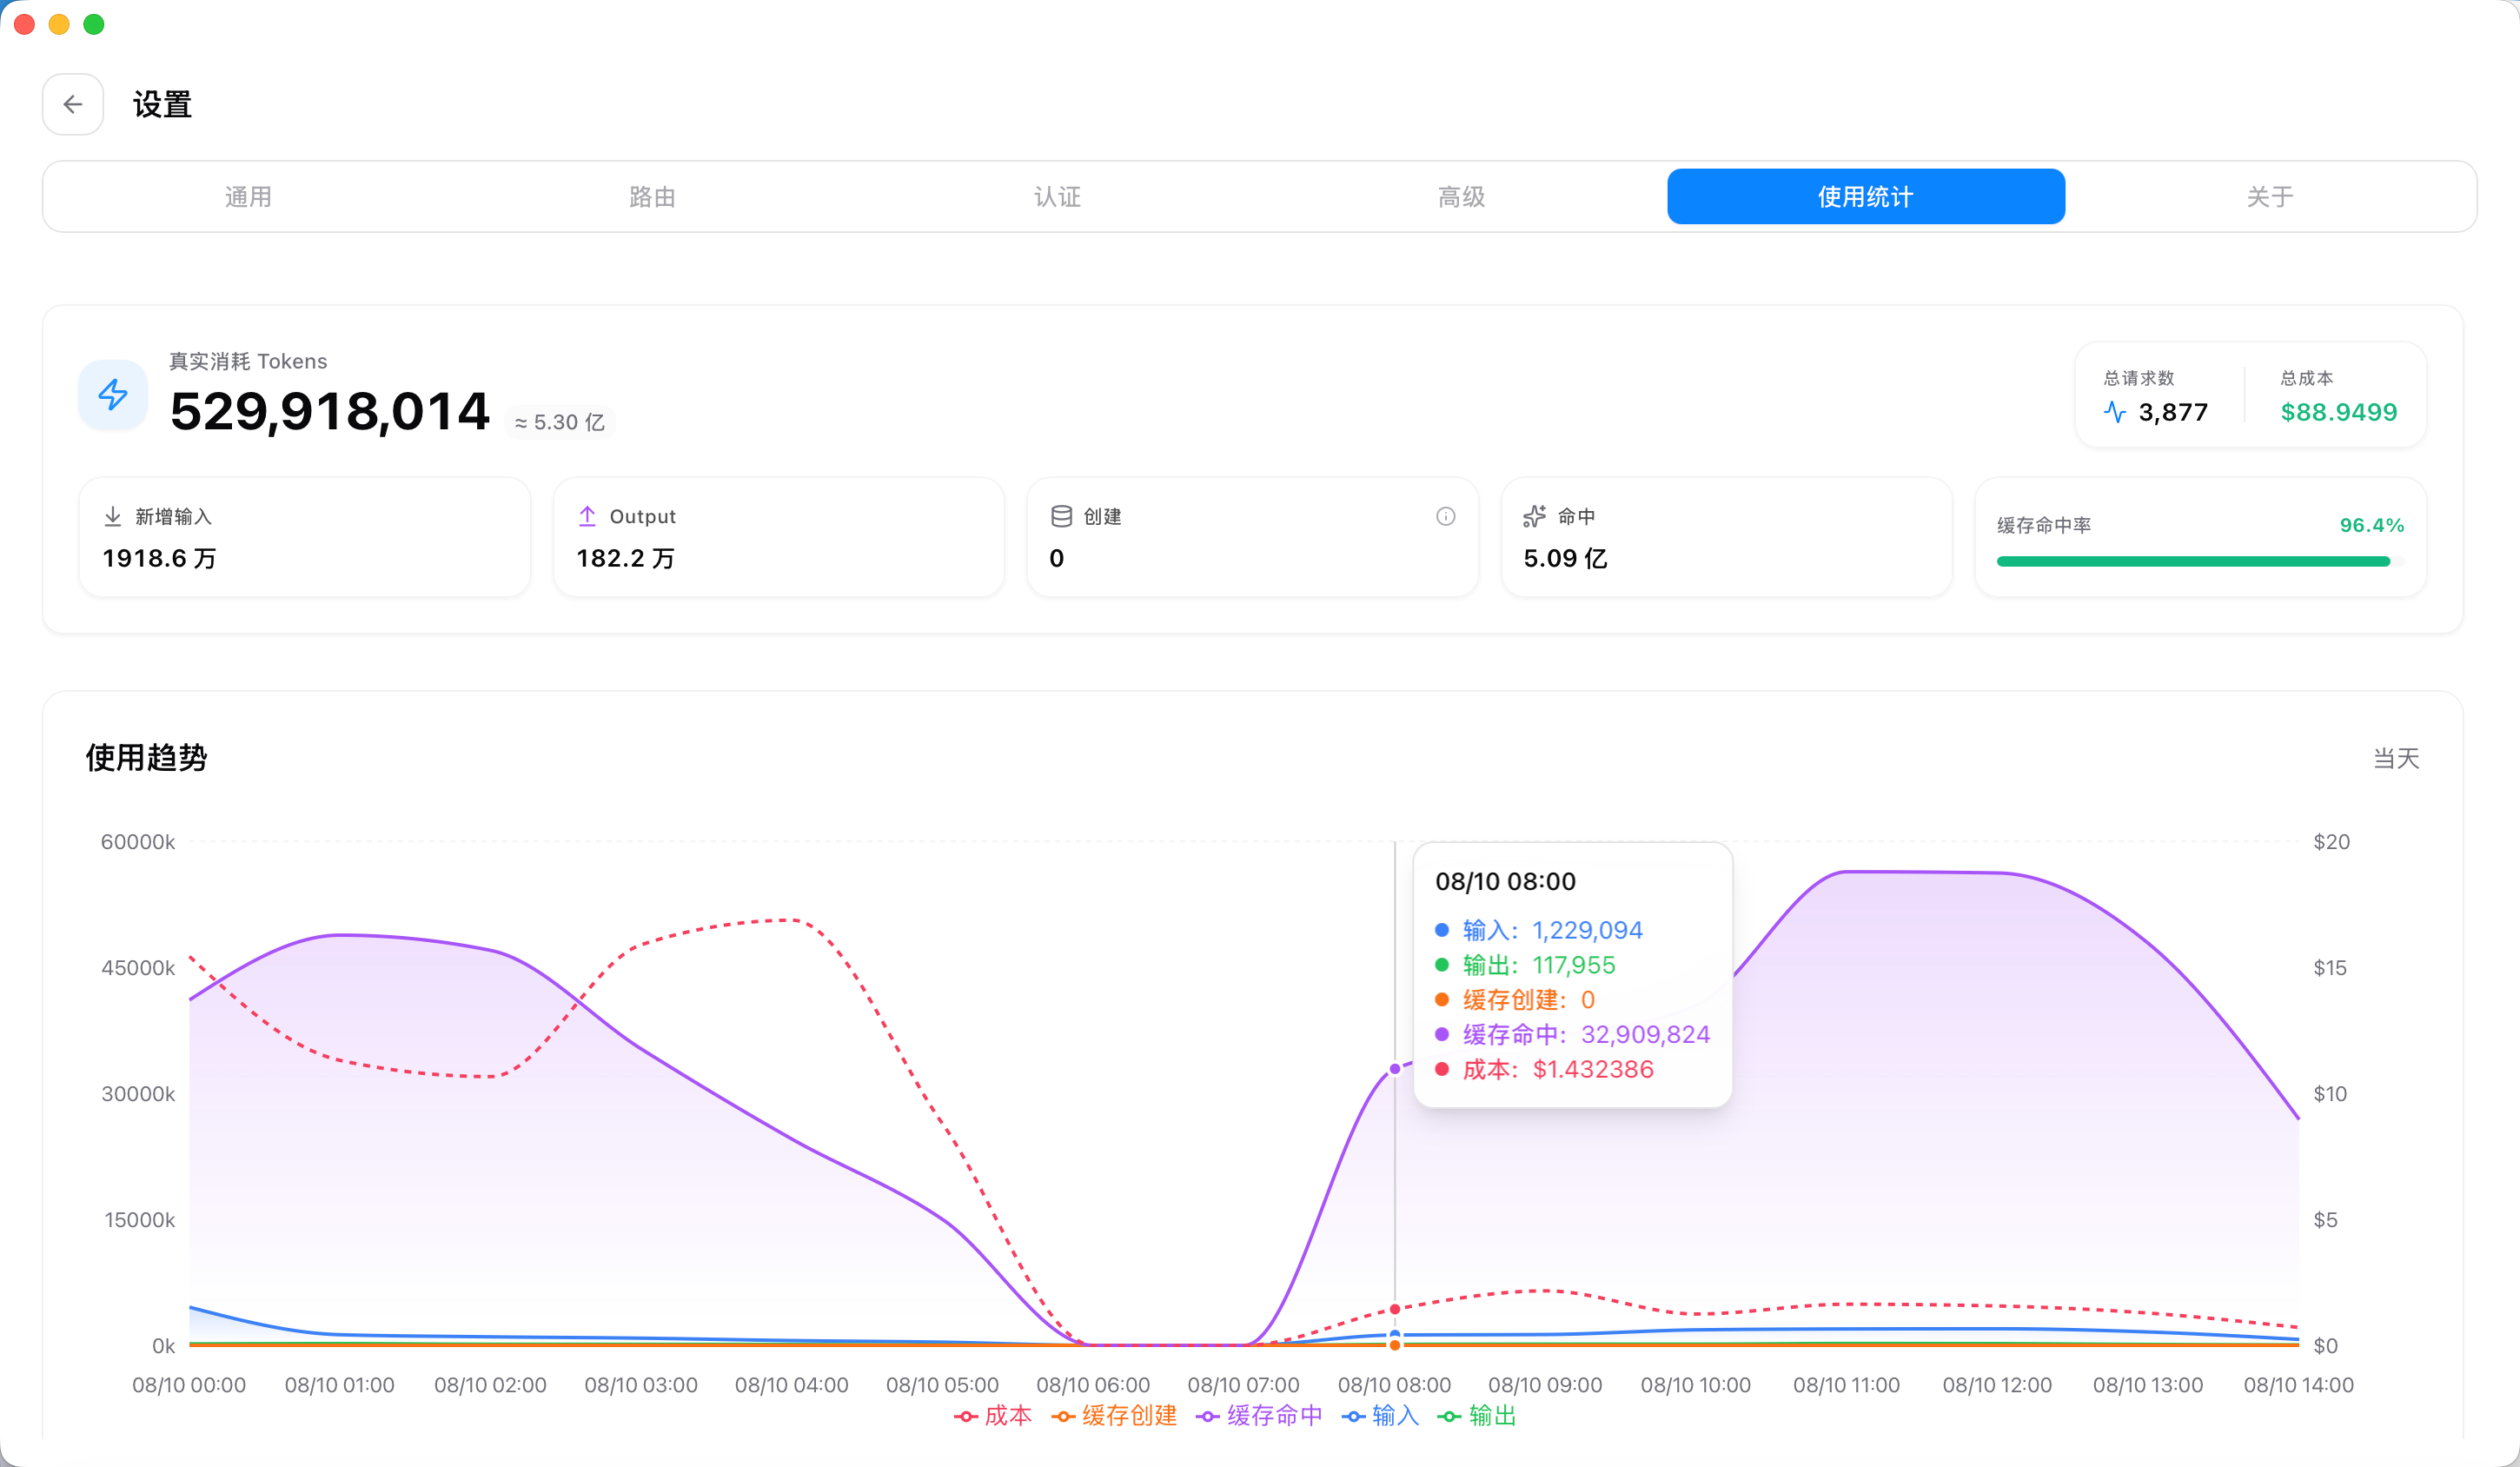Click the 真实消耗 Tokens label
The image size is (2520, 1467).
[x=248, y=361]
